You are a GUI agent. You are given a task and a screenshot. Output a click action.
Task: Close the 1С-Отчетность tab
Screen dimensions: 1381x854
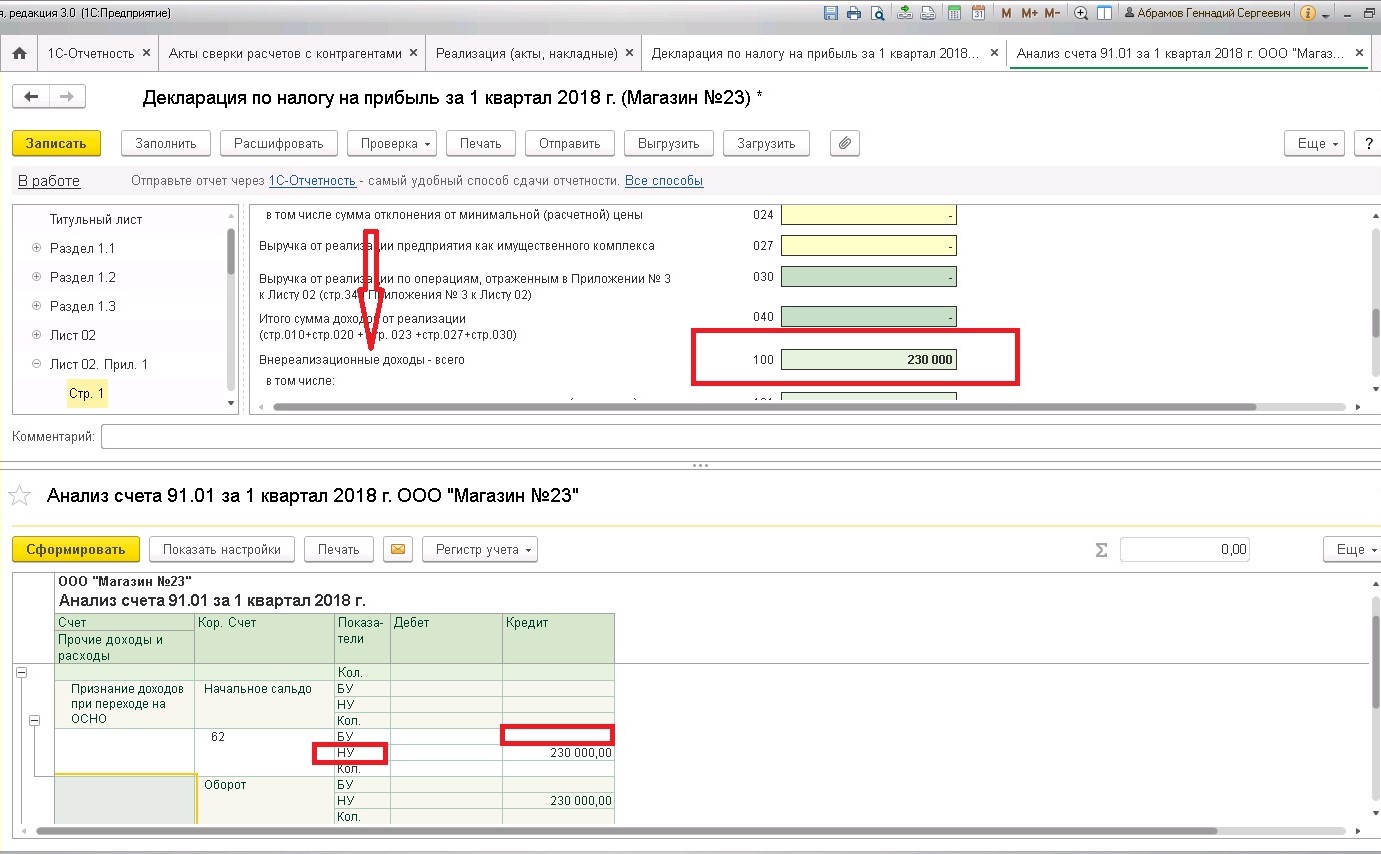point(147,53)
